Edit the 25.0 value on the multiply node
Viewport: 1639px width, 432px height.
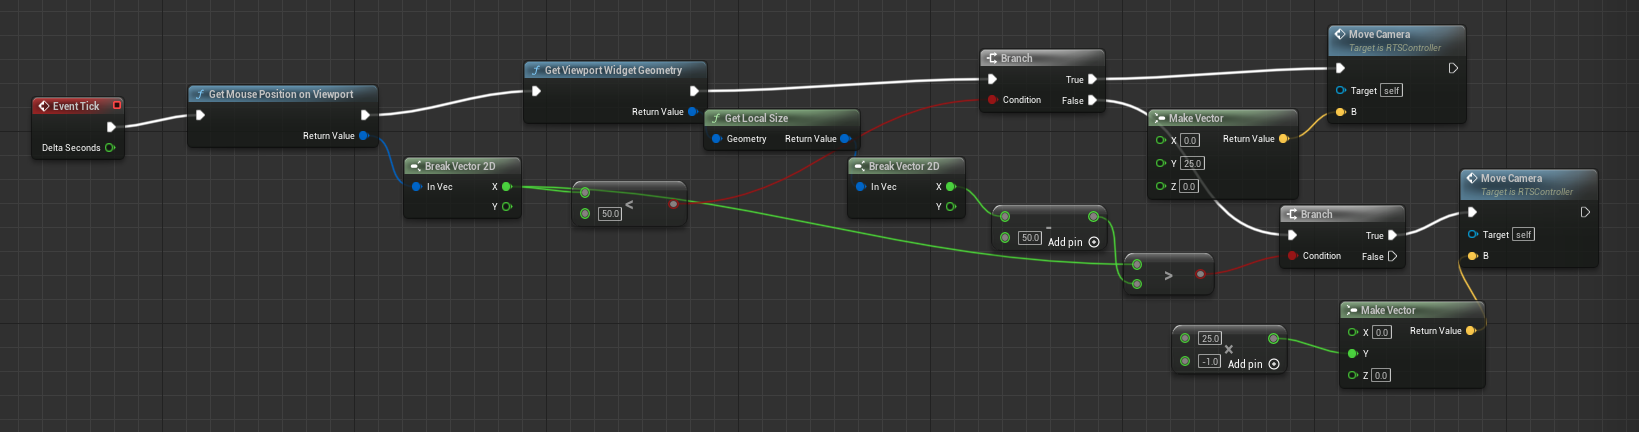[1210, 338]
